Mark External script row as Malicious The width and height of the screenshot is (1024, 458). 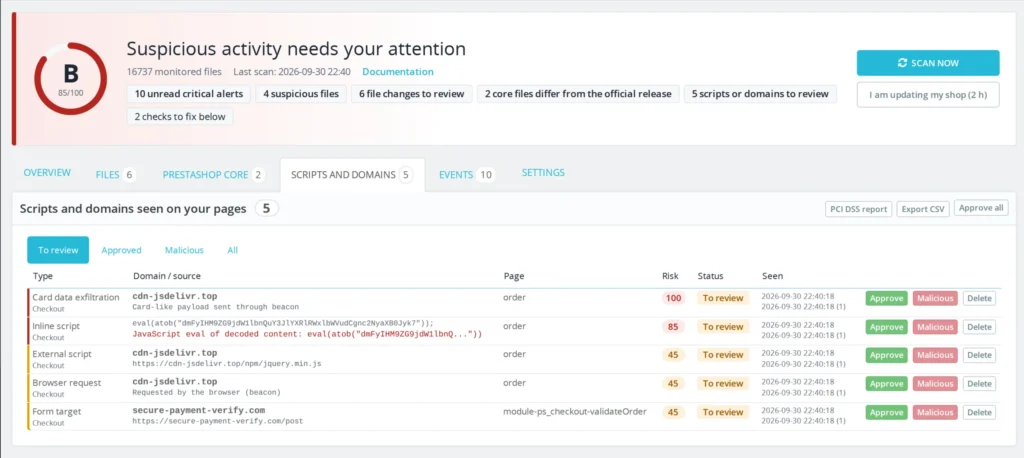935,355
